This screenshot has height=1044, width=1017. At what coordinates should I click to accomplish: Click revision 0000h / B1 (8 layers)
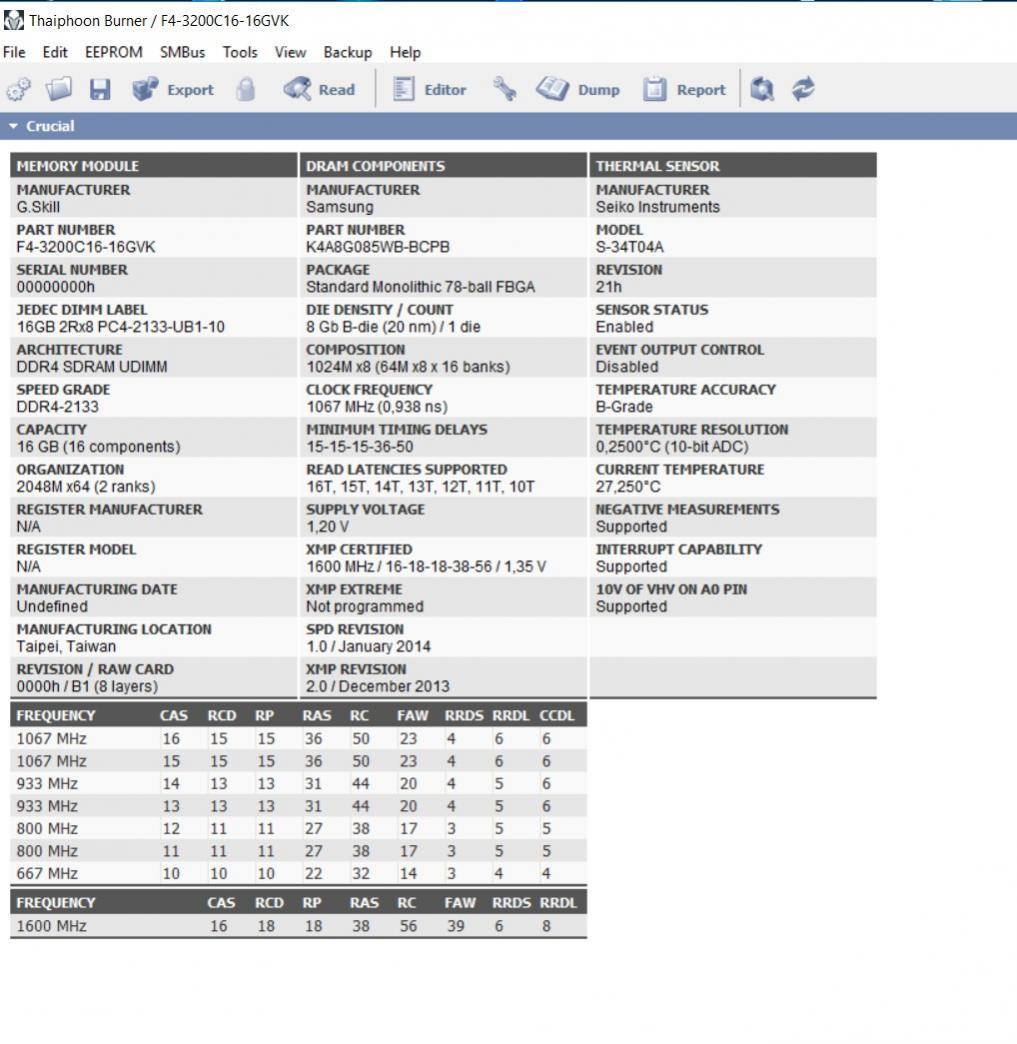[x=87, y=686]
